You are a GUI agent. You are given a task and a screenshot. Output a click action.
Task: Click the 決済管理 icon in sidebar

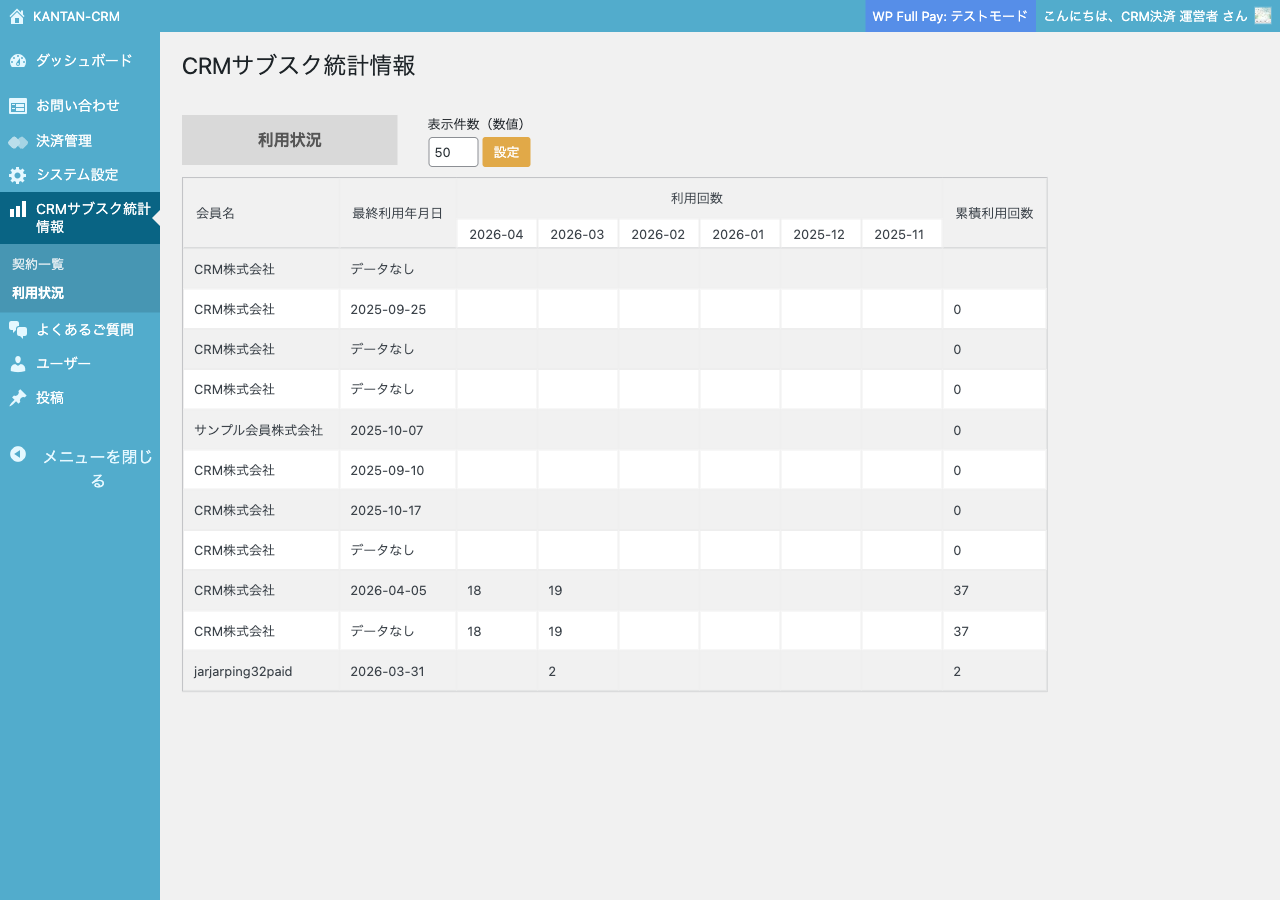click(18, 142)
